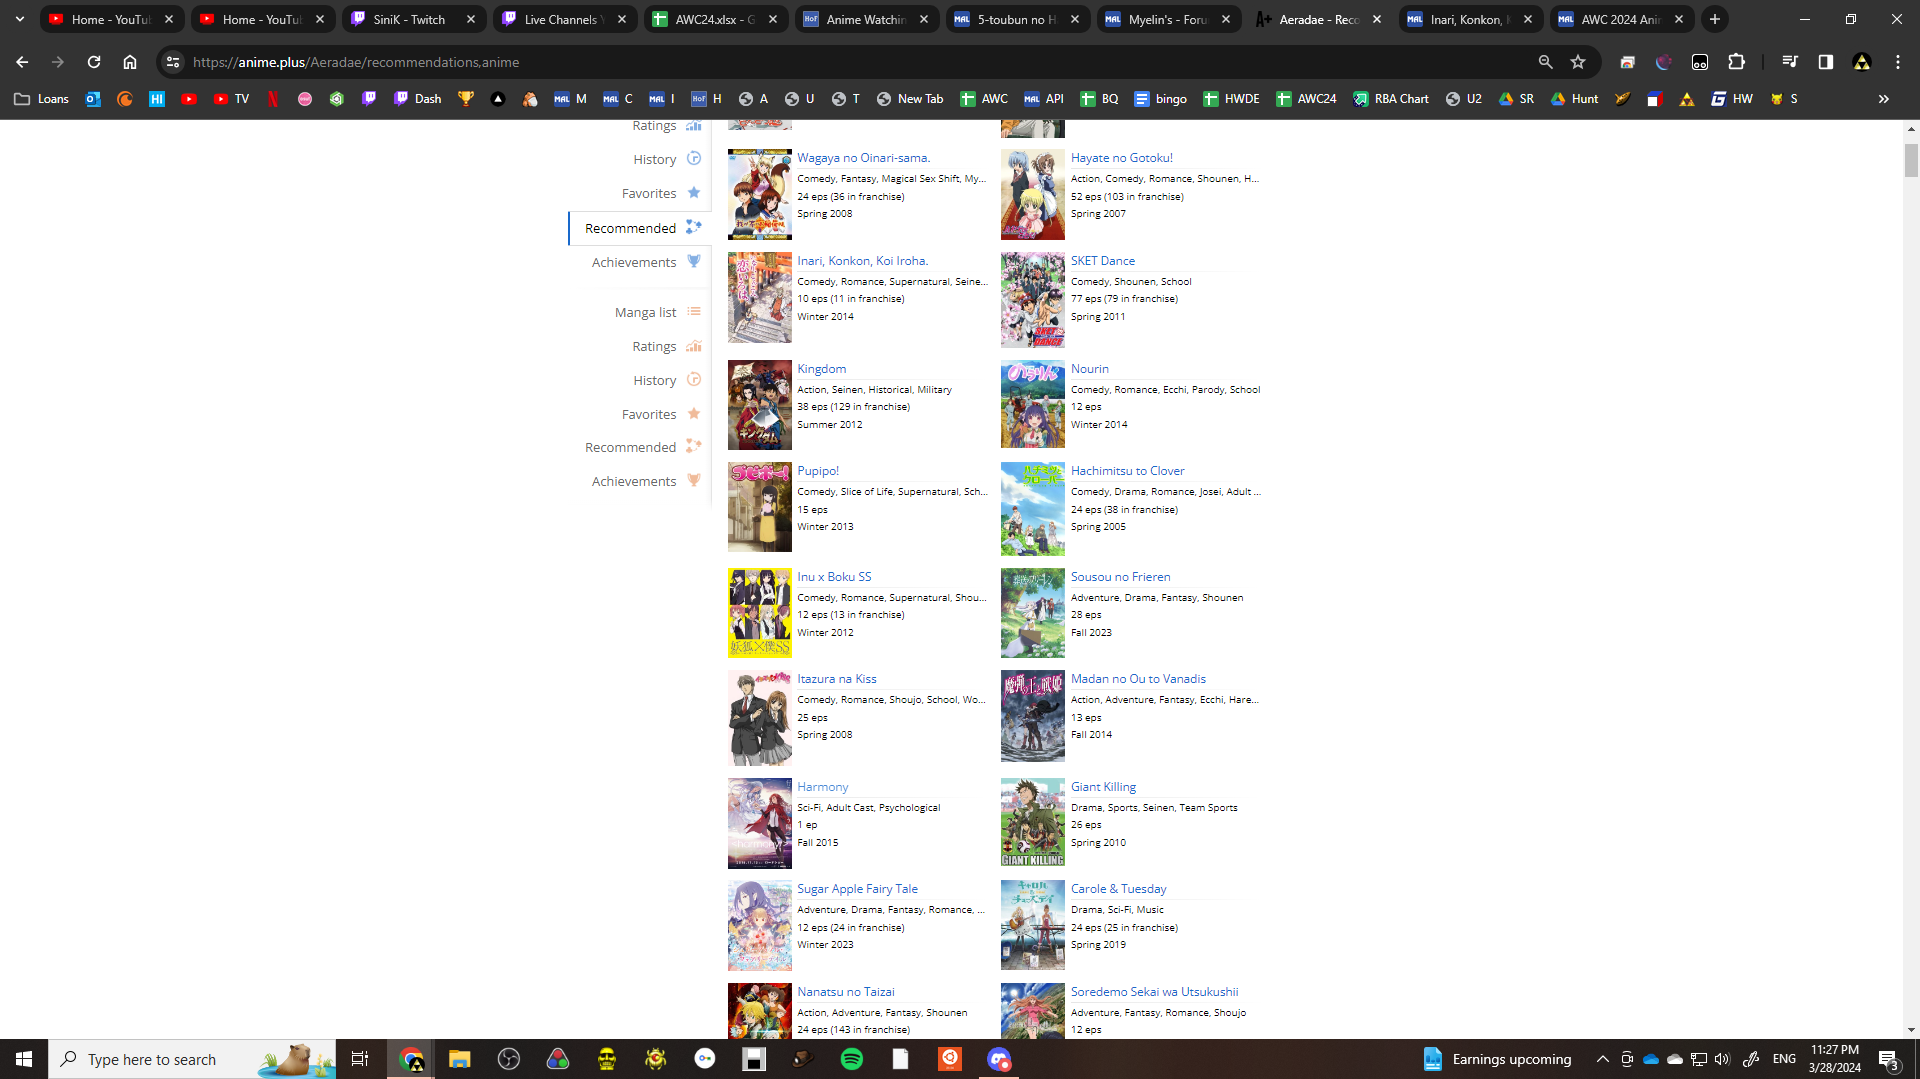Open the AWC24 bookmark

tap(1306, 99)
